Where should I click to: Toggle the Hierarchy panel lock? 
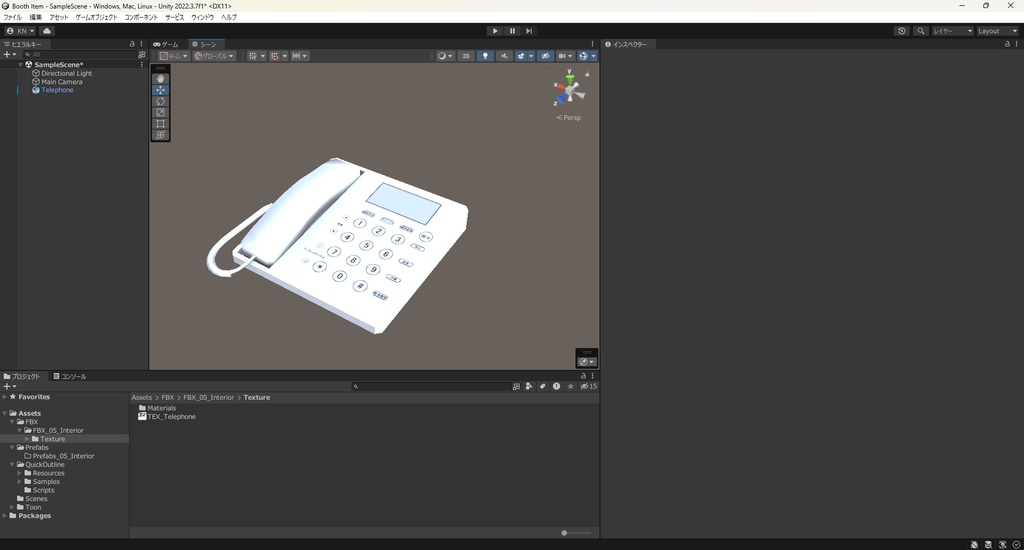pos(132,44)
